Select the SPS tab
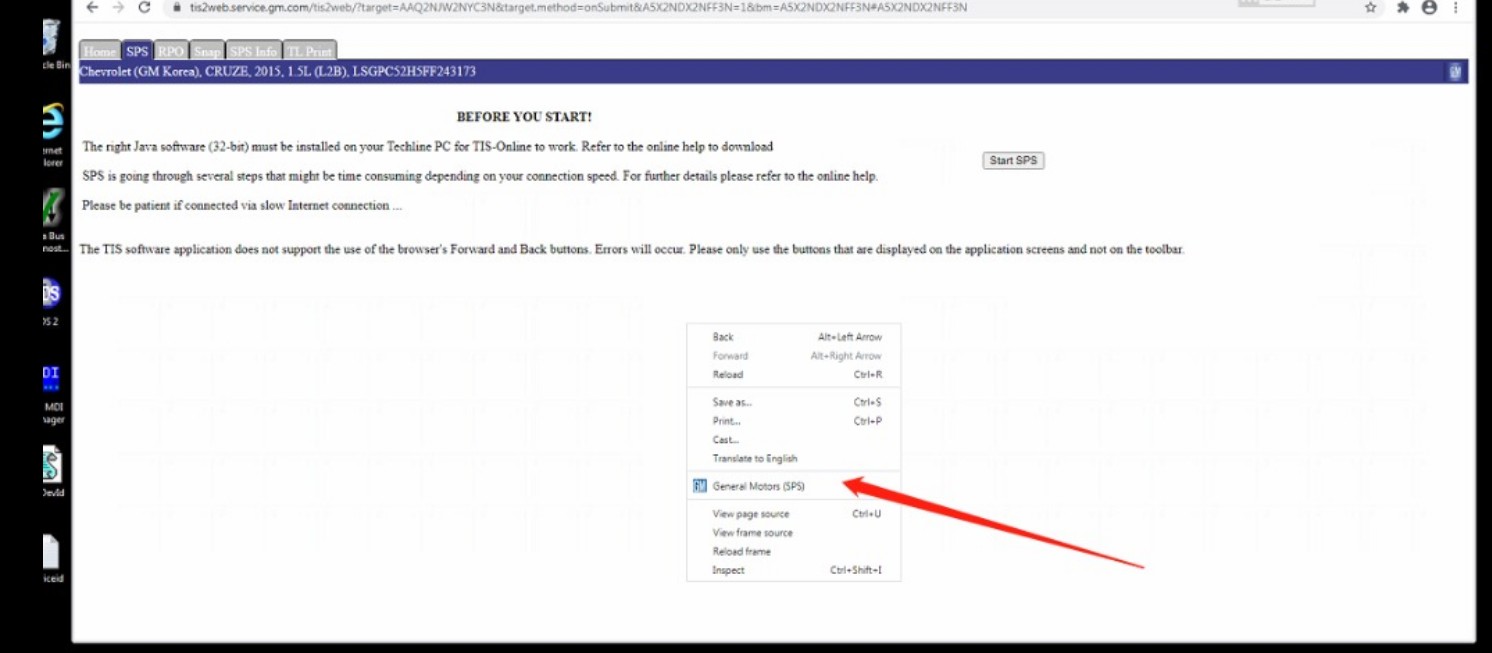Screen dimensions: 1492x653 pyautogui.click(x=137, y=51)
